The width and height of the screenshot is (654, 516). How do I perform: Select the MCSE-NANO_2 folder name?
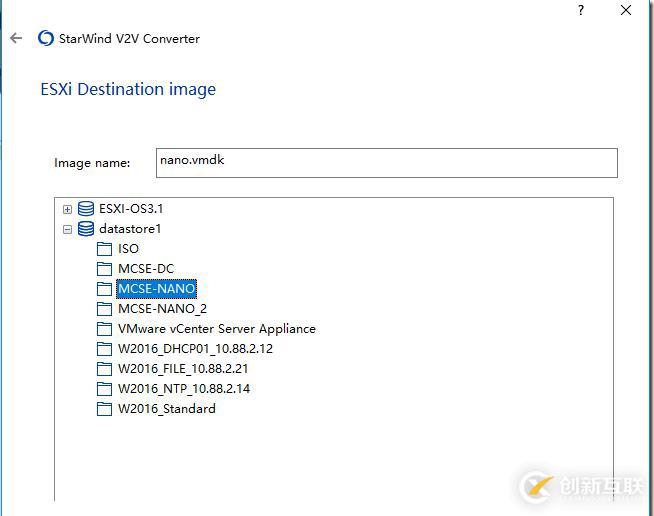pyautogui.click(x=162, y=309)
